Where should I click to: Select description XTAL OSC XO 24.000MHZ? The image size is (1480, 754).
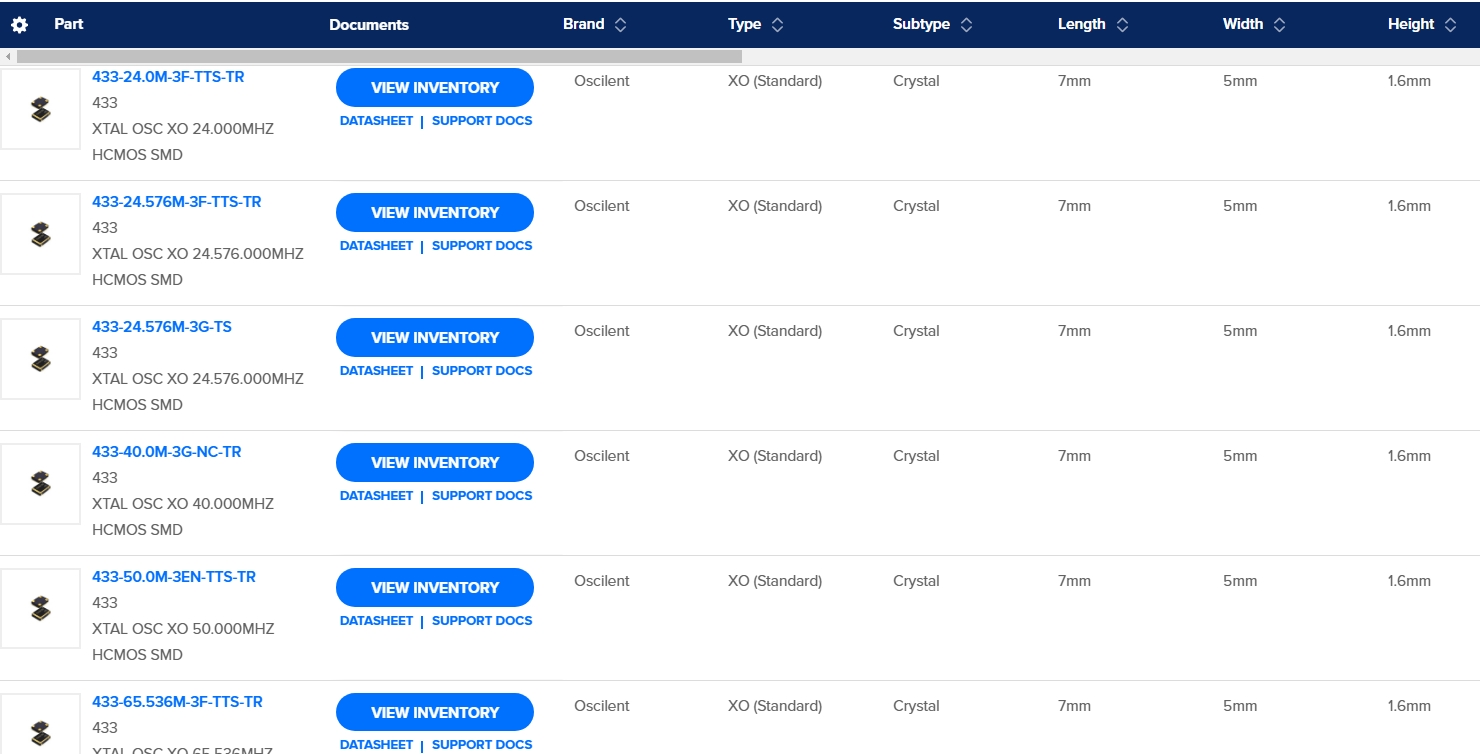pyautogui.click(x=183, y=129)
